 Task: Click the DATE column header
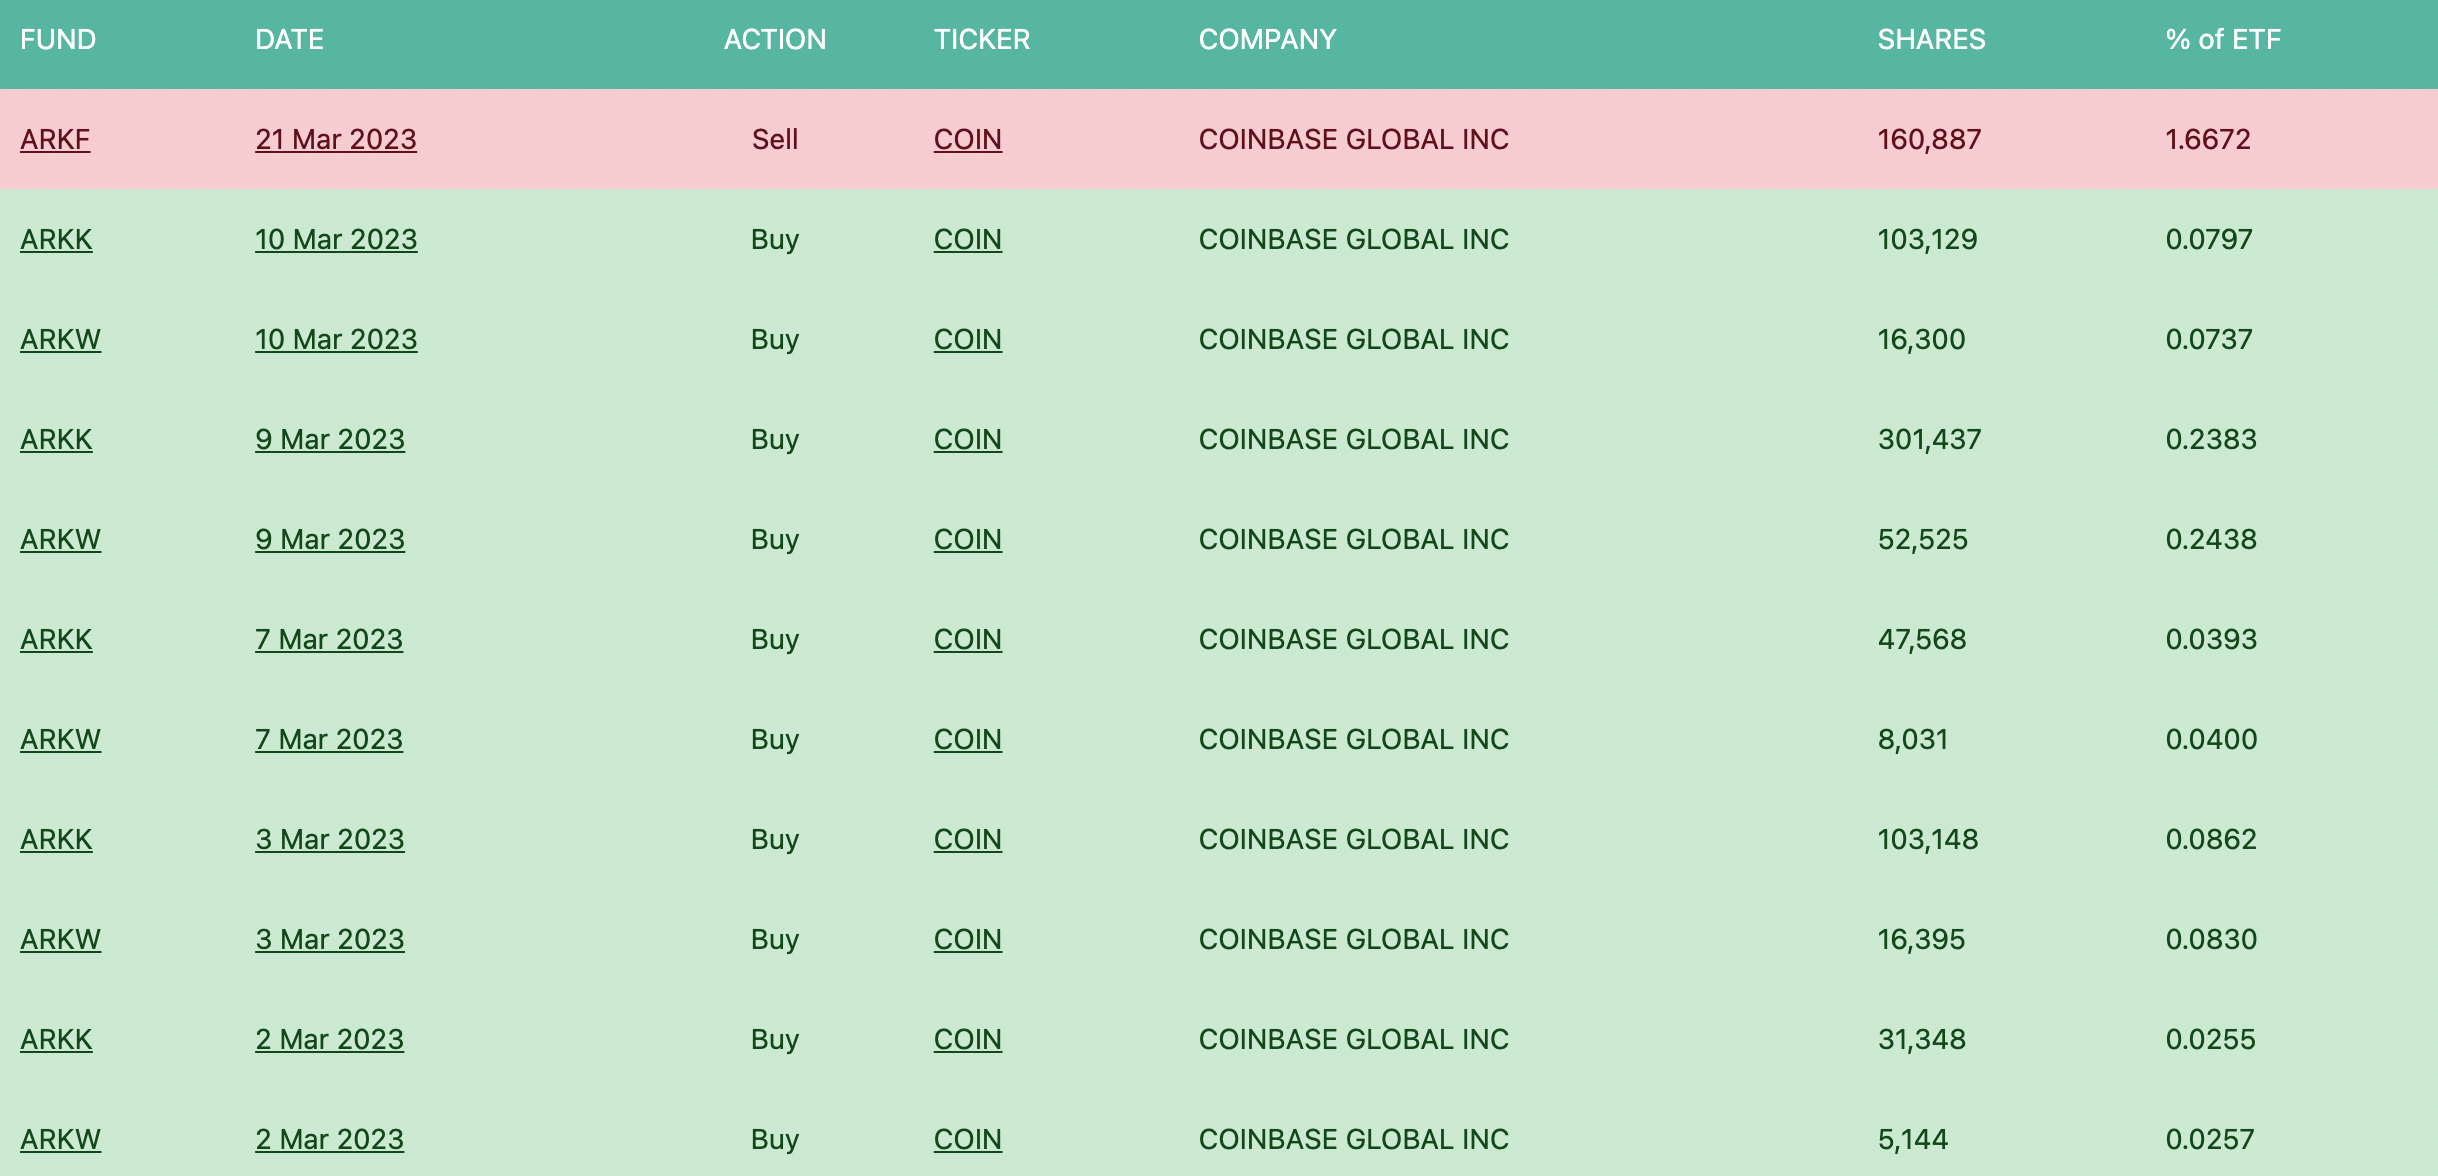pyautogui.click(x=289, y=40)
